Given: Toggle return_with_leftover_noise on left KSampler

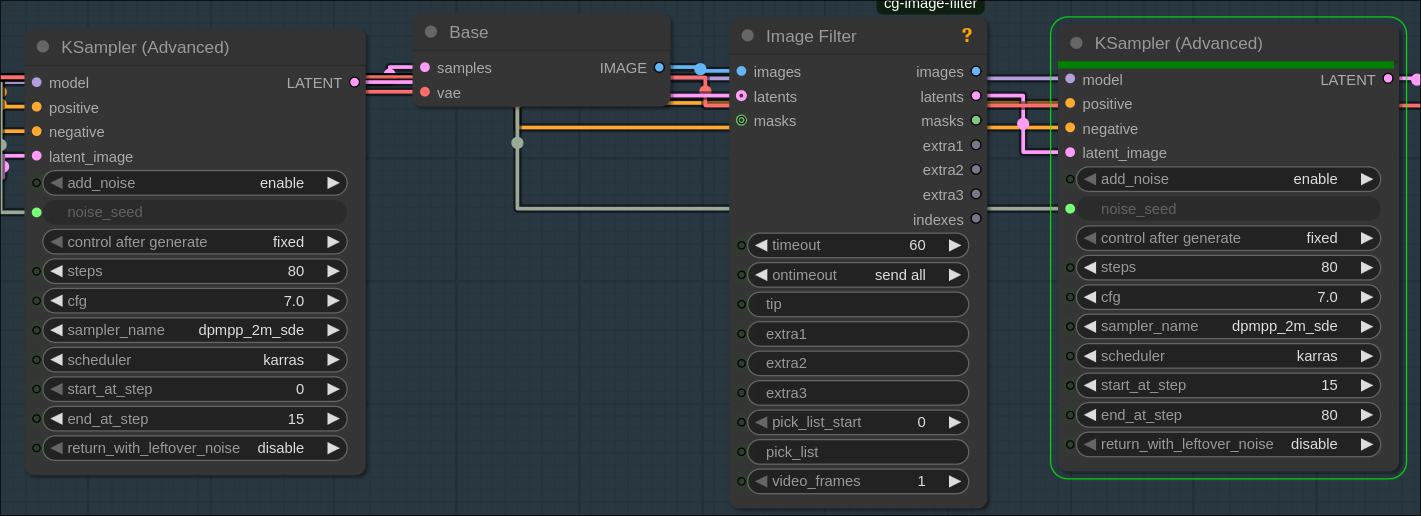Looking at the screenshot, I should tap(195, 448).
